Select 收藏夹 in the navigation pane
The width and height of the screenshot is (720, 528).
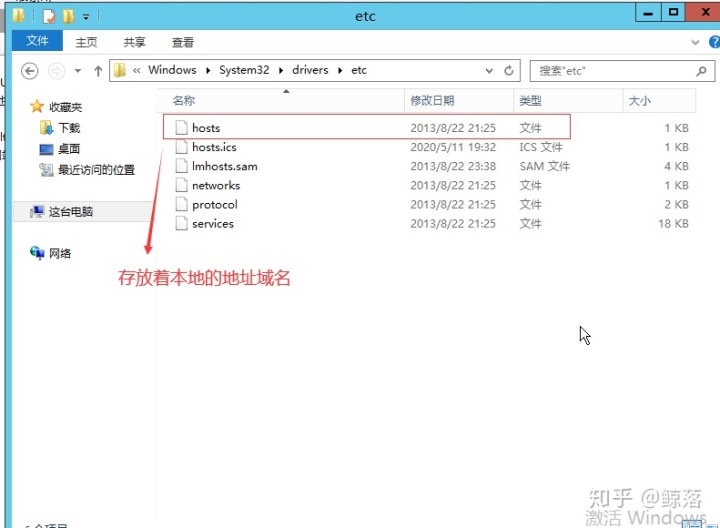click(65, 107)
